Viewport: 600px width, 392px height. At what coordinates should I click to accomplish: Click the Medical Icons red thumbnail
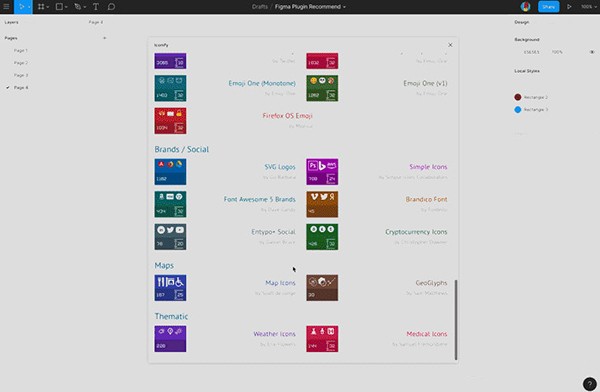point(322,339)
